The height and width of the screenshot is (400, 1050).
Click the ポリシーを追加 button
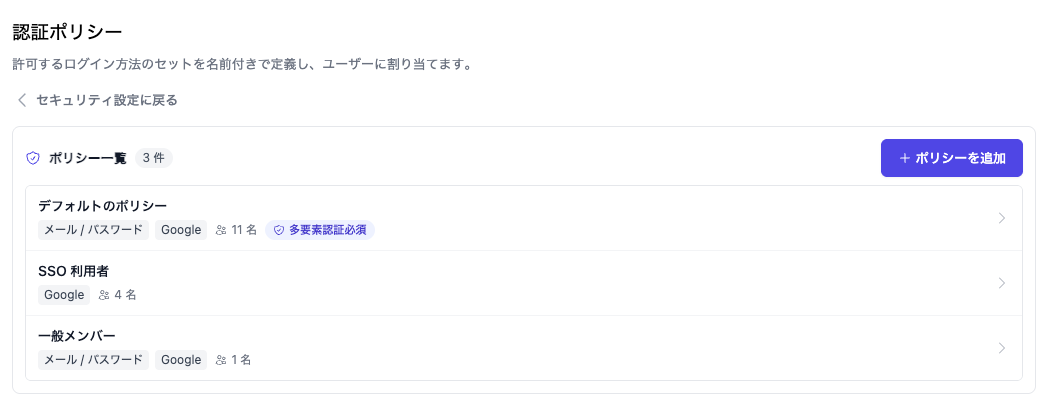(952, 158)
